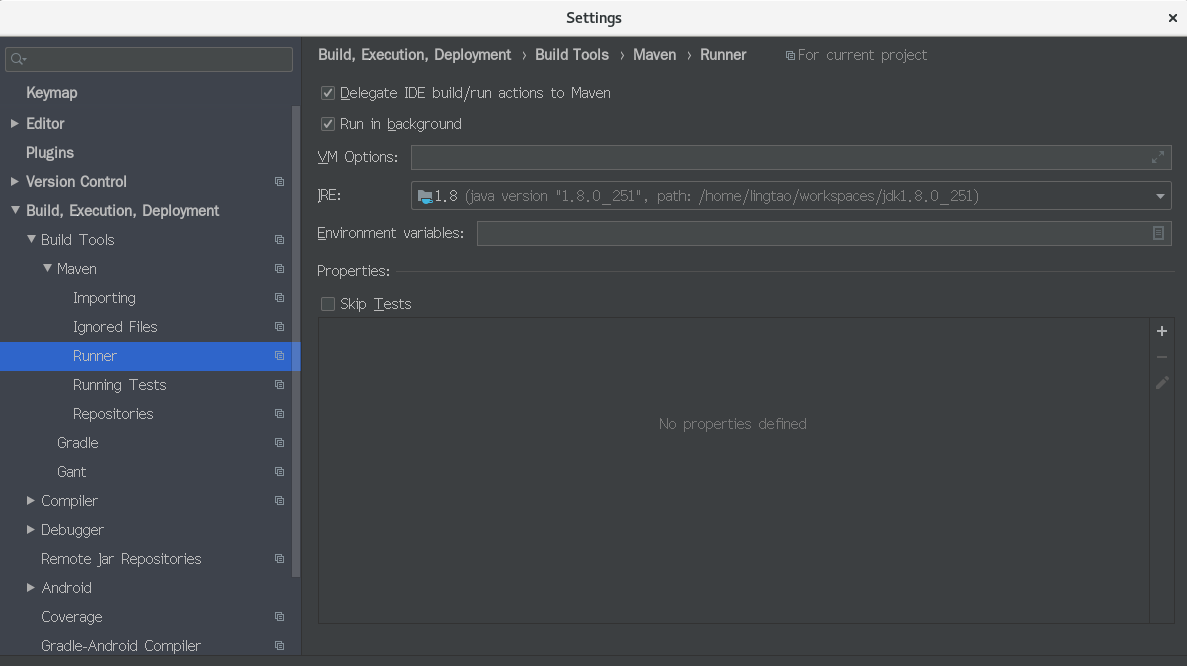Click the 'No properties defined' placeholder text
The height and width of the screenshot is (666, 1187).
733,424
